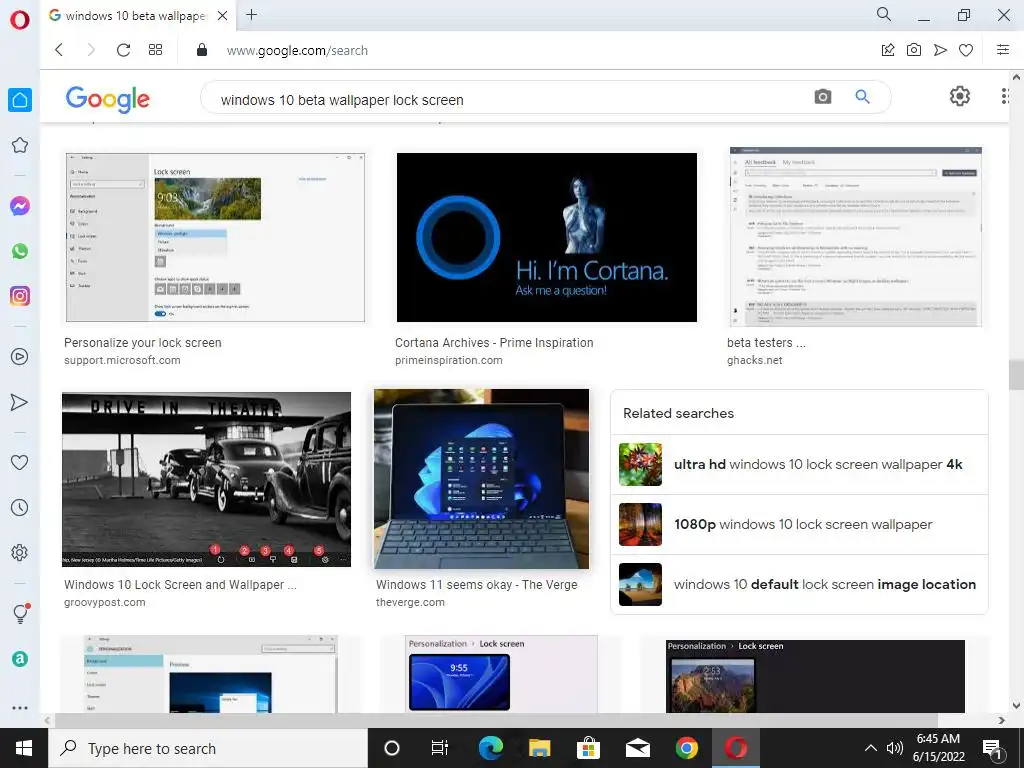Click Personalize your lock screen title
Viewport: 1024px width, 768px height.
click(x=142, y=342)
